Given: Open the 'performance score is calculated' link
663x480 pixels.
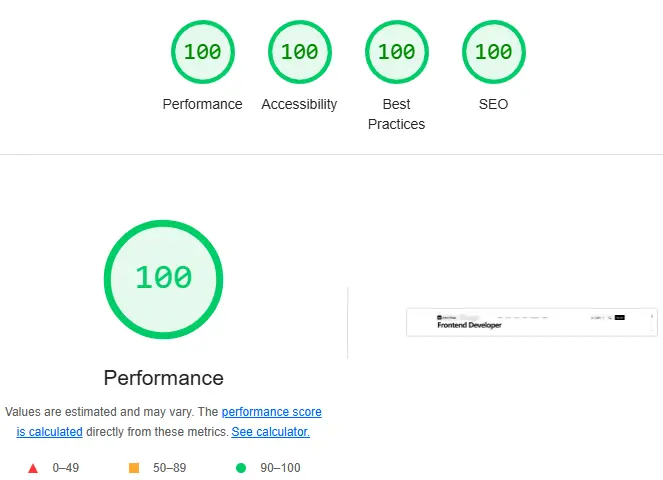Looking at the screenshot, I should point(270,412).
